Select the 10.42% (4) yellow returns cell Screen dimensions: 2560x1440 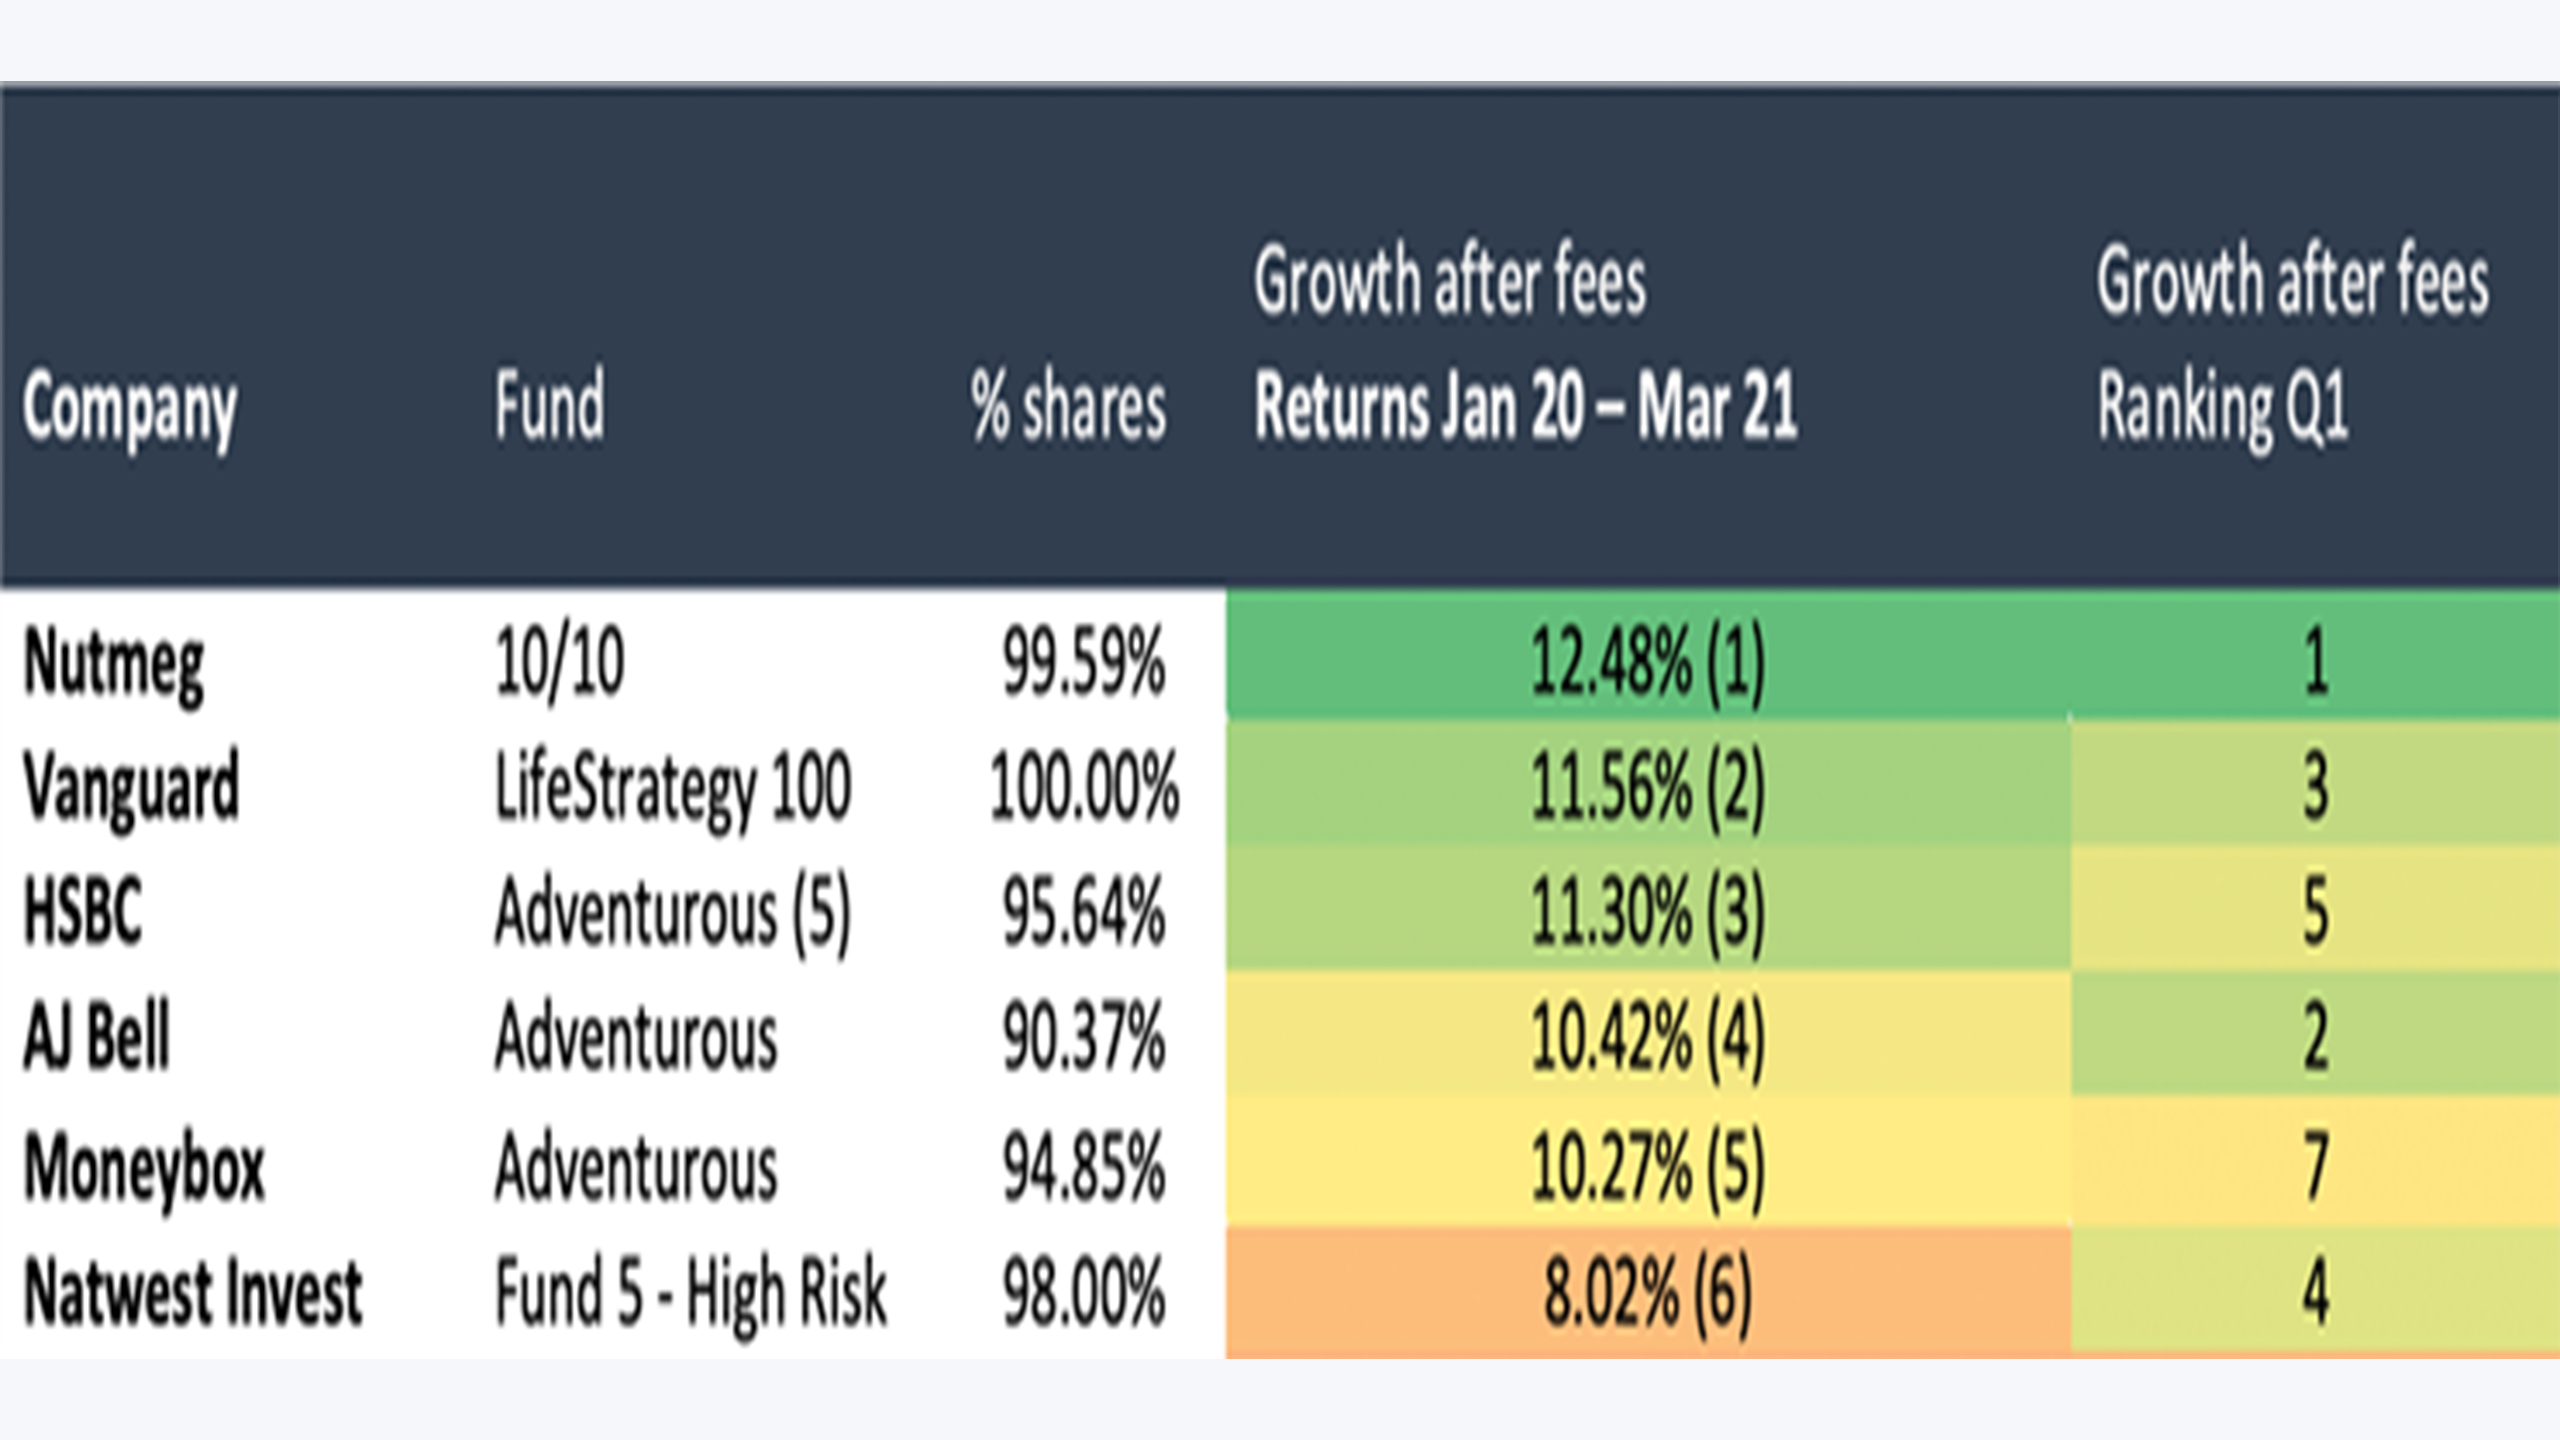point(1648,1035)
